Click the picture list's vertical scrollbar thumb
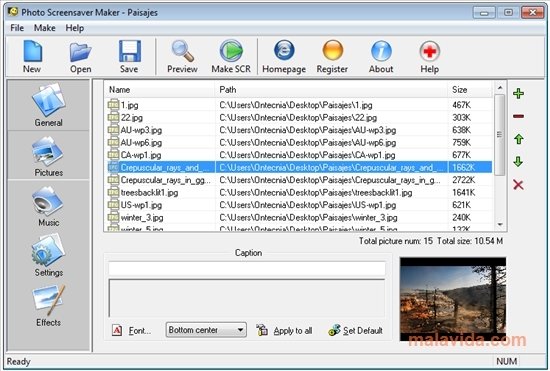The image size is (550, 371). (500, 135)
